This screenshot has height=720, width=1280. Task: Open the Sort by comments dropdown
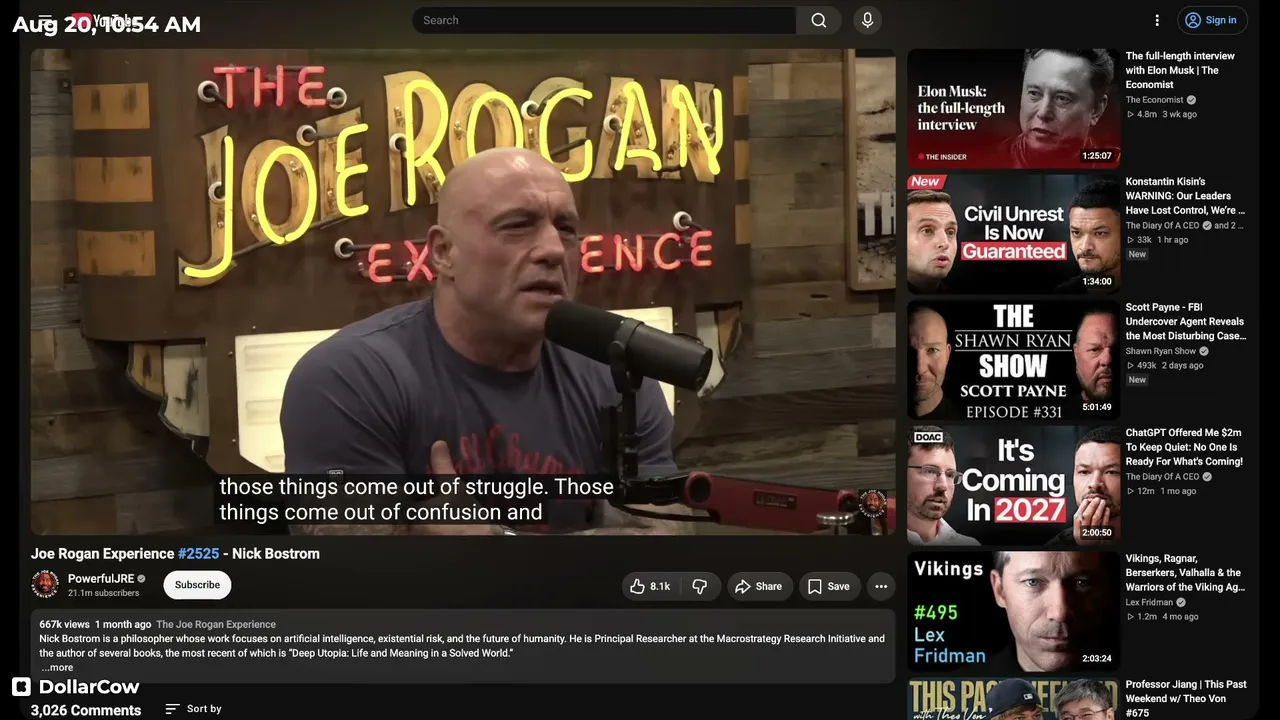point(193,709)
